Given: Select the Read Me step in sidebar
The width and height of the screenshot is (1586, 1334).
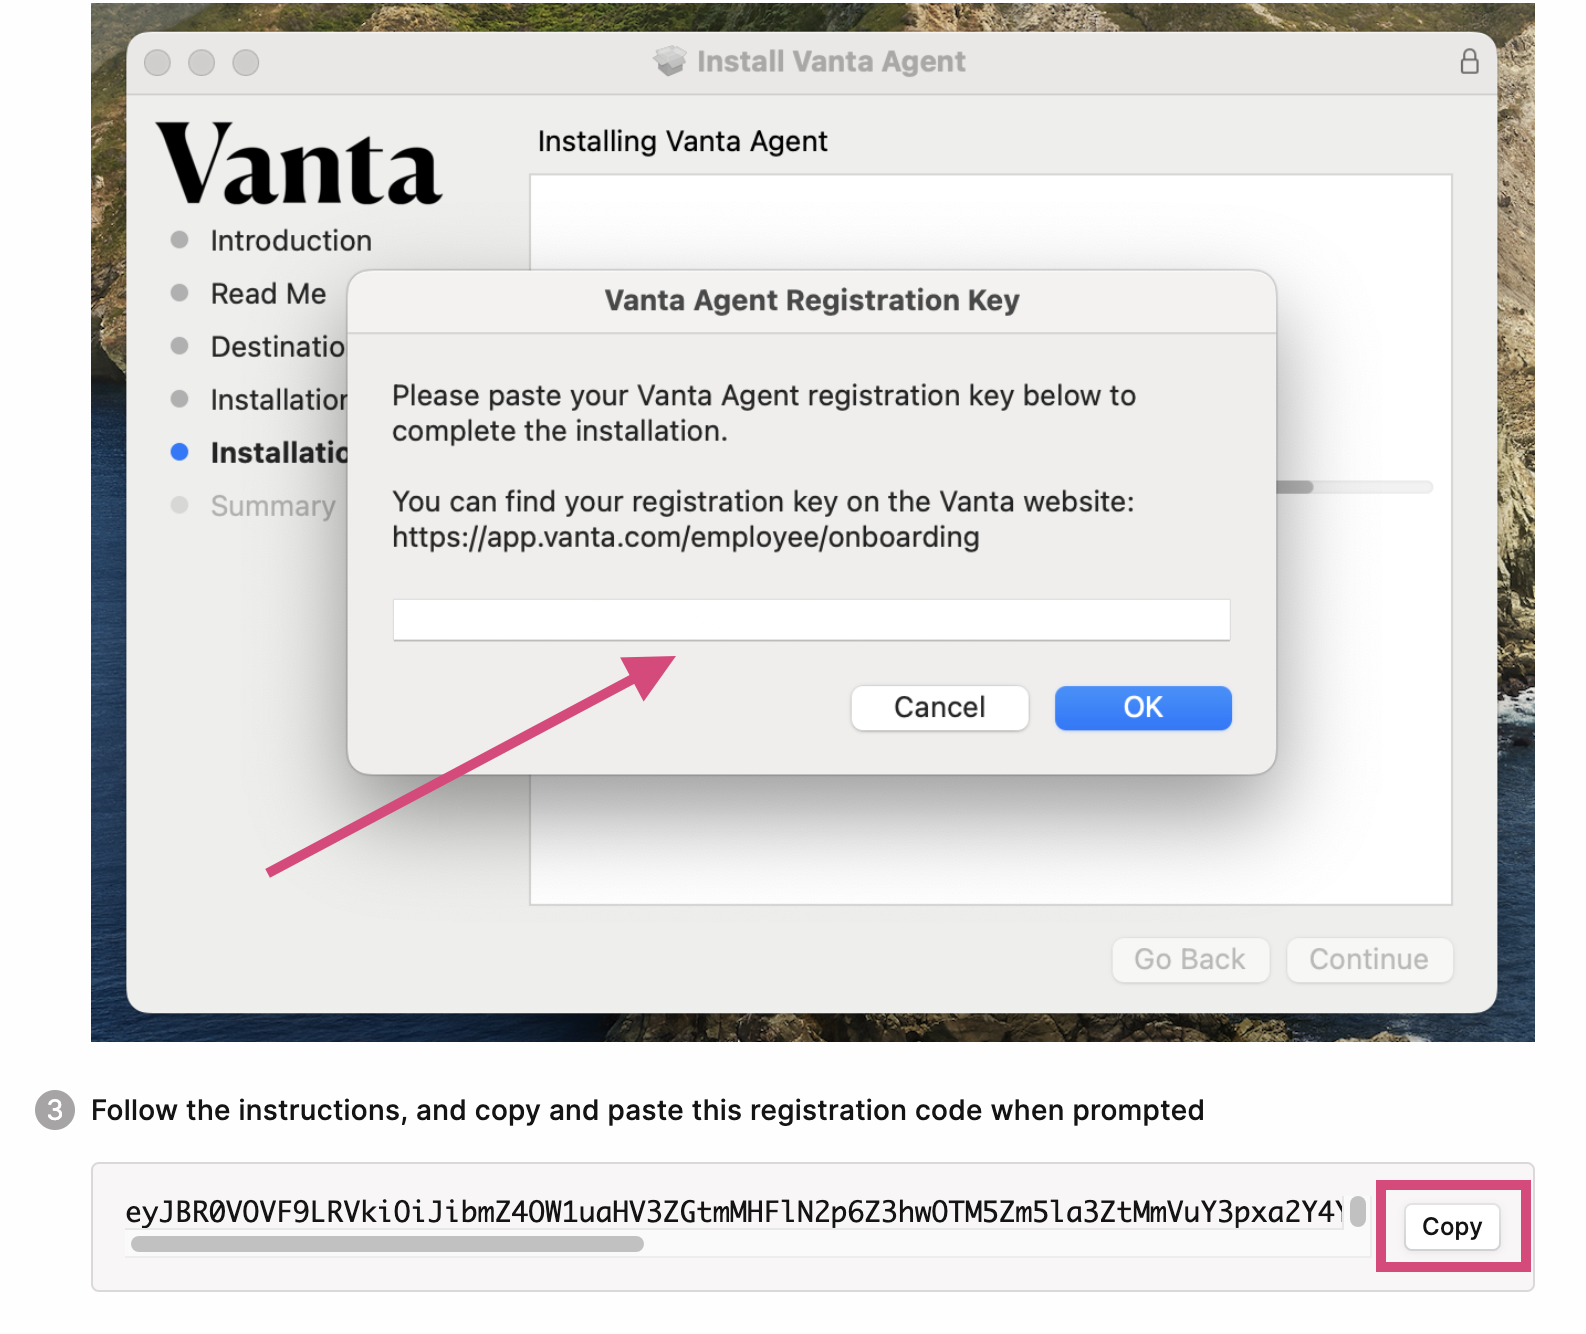Looking at the screenshot, I should point(268,294).
